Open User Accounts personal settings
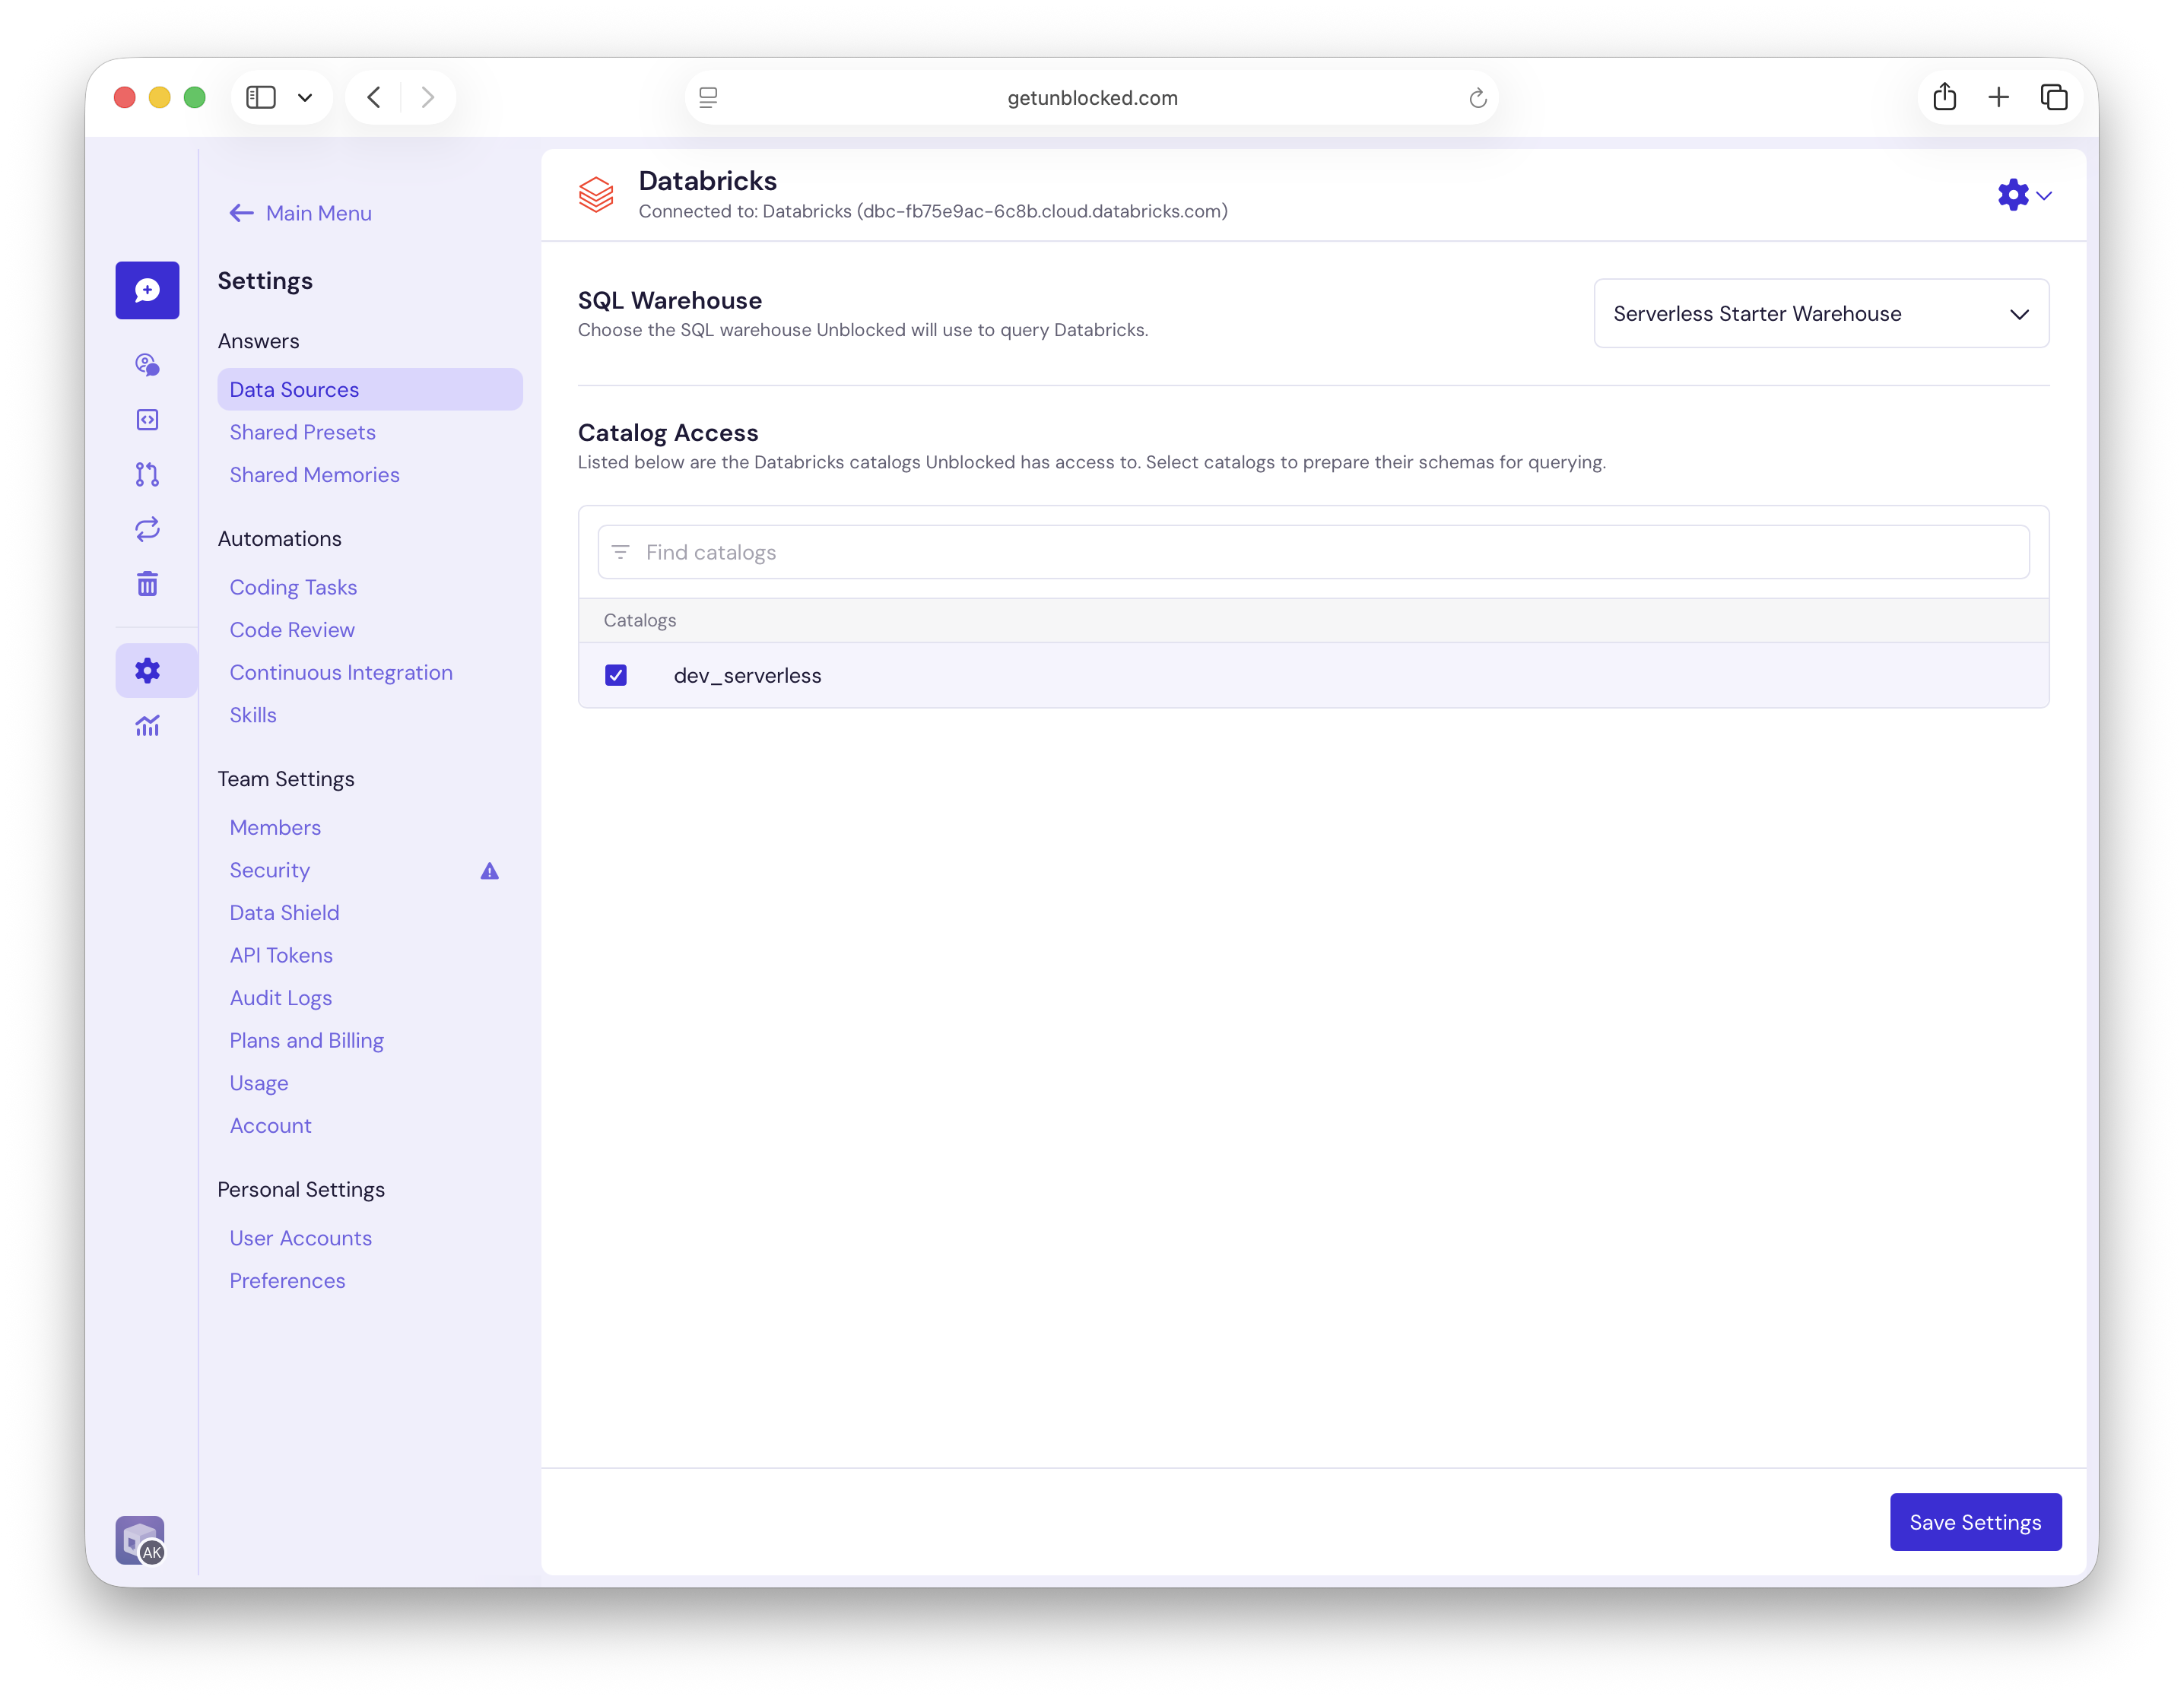The image size is (2184, 1700). pos(300,1238)
